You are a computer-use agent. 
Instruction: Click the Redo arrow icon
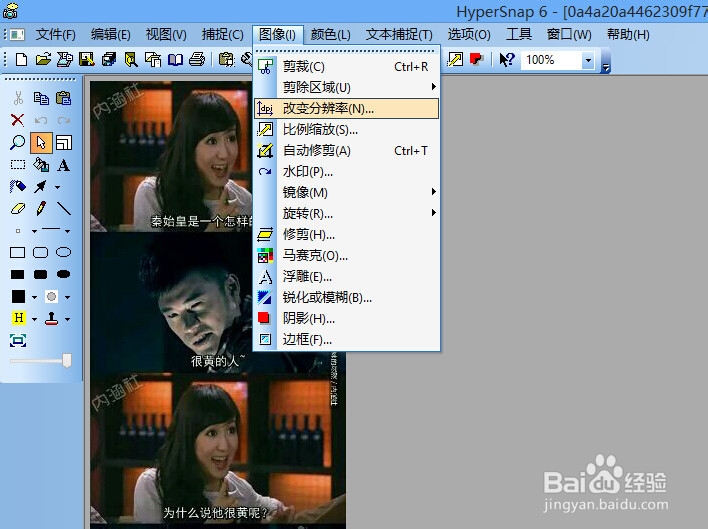pyautogui.click(x=64, y=120)
